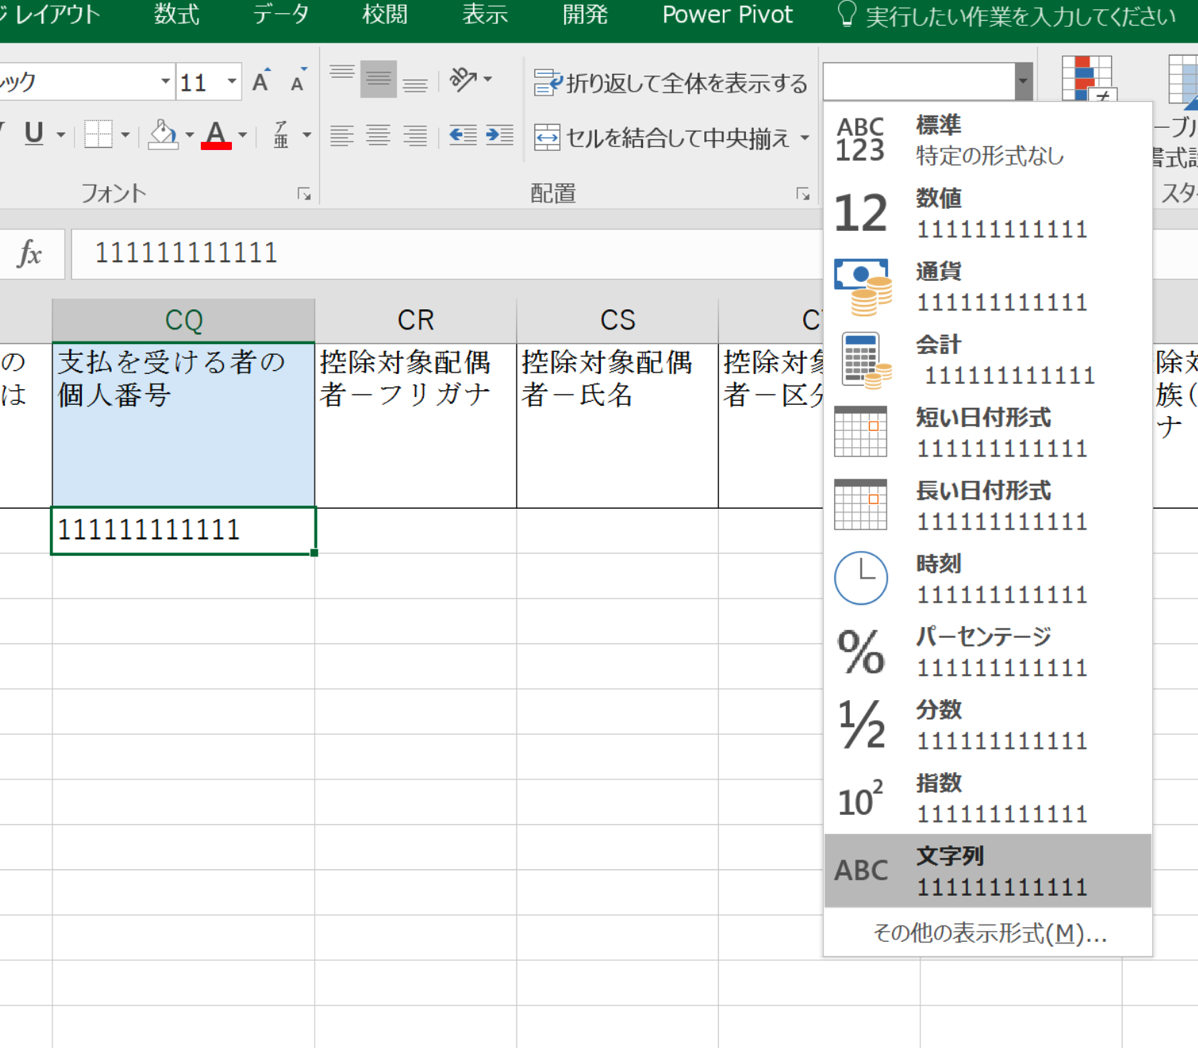Open the 表示 ribbon tab
The image size is (1198, 1048).
(x=484, y=15)
